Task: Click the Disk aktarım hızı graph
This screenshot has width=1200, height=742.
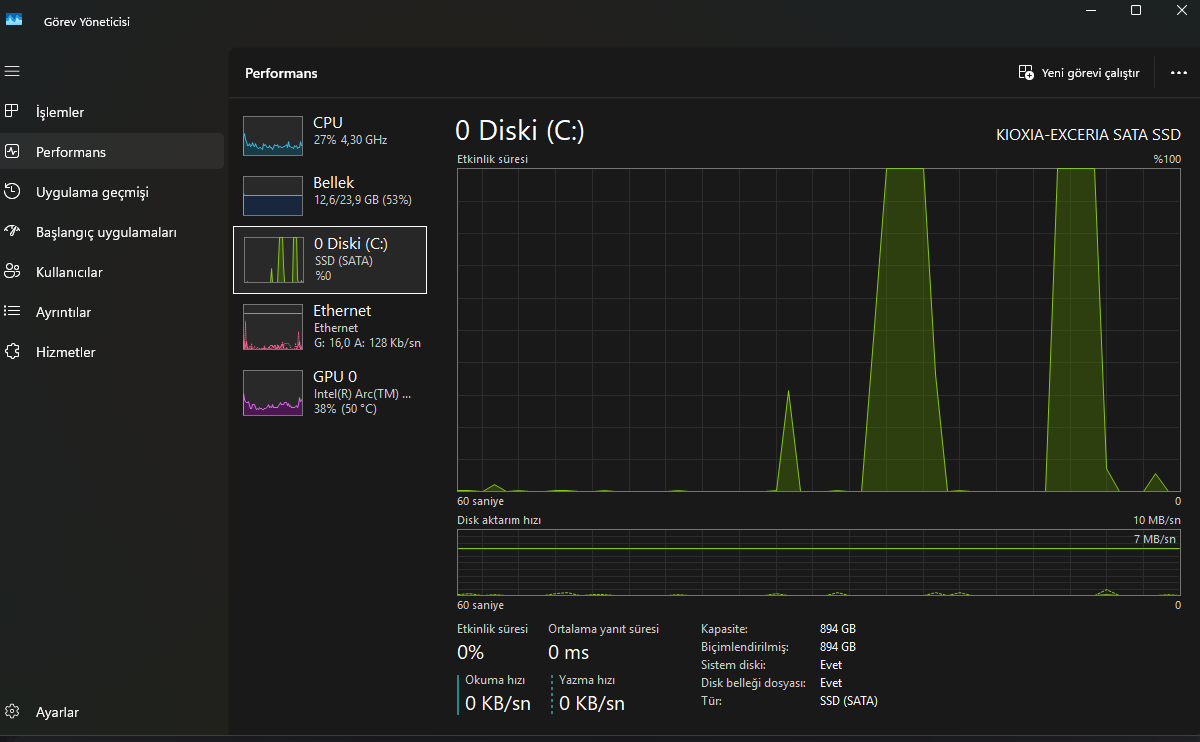Action: (x=818, y=563)
